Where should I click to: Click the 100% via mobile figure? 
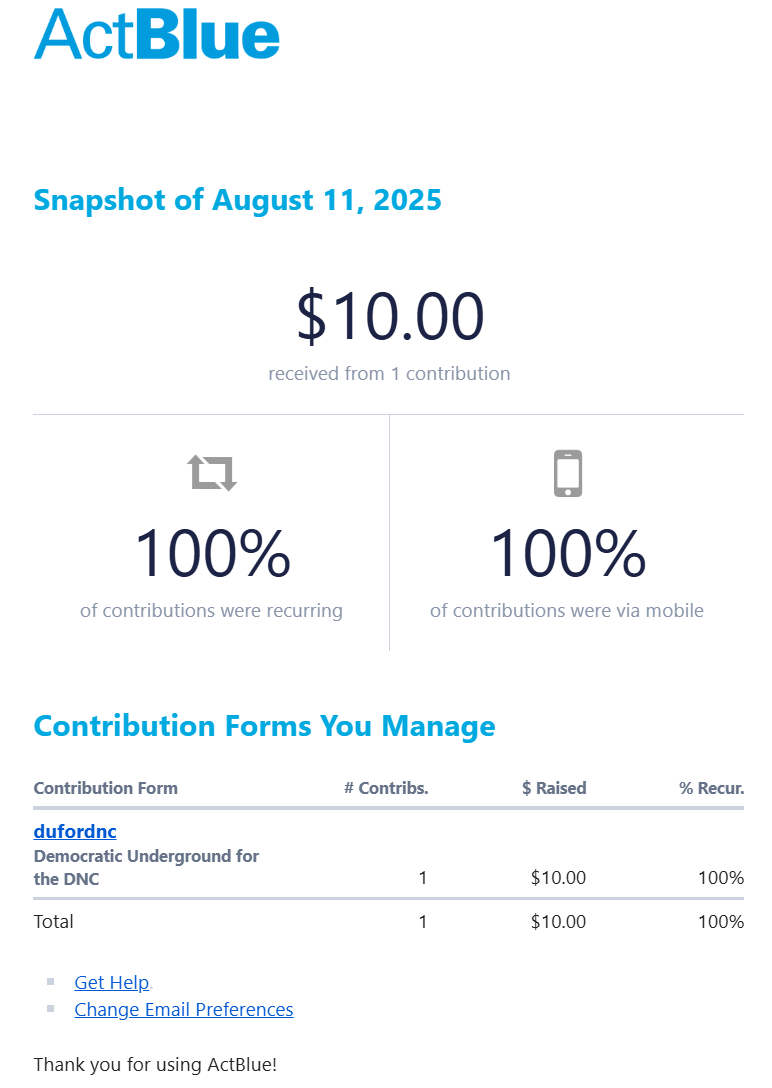pyautogui.click(x=567, y=553)
